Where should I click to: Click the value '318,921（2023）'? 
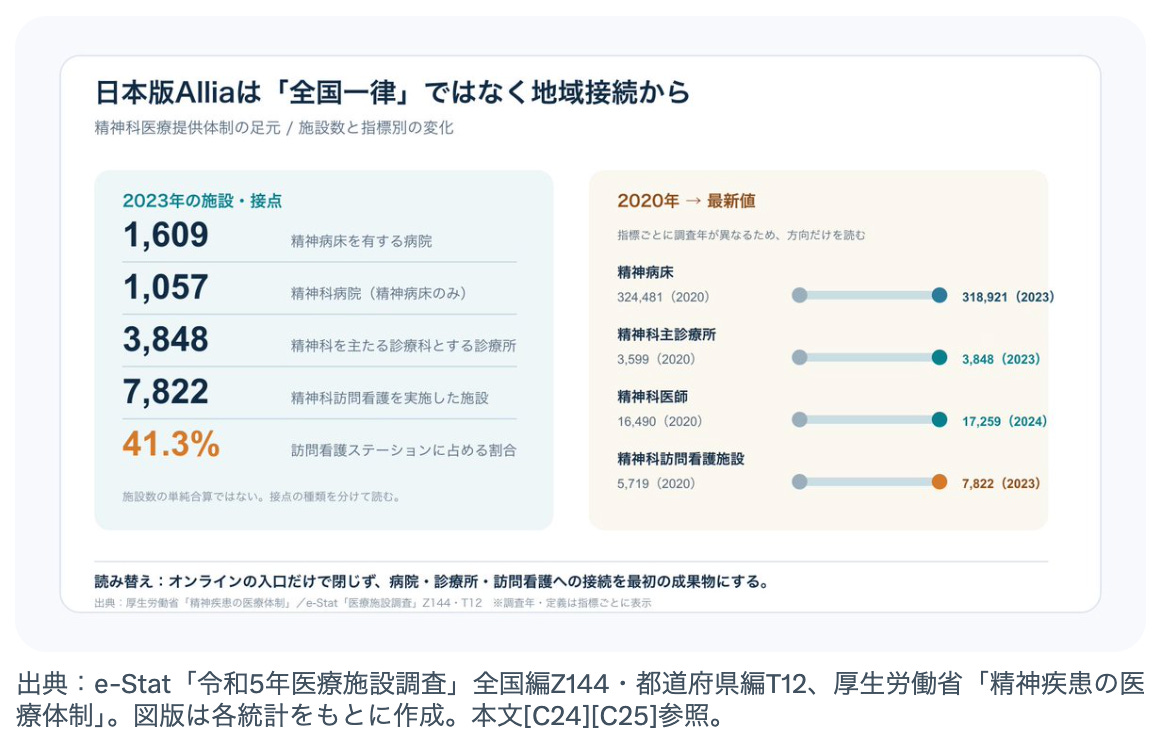(1008, 297)
